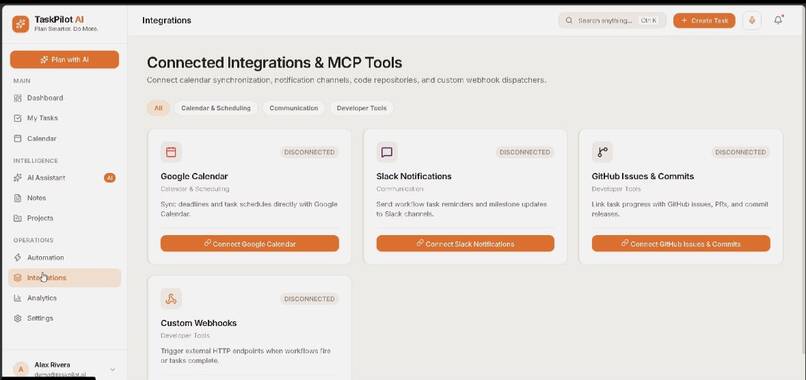The image size is (806, 380).
Task: Click the Projects folder icon
Action: (17, 218)
